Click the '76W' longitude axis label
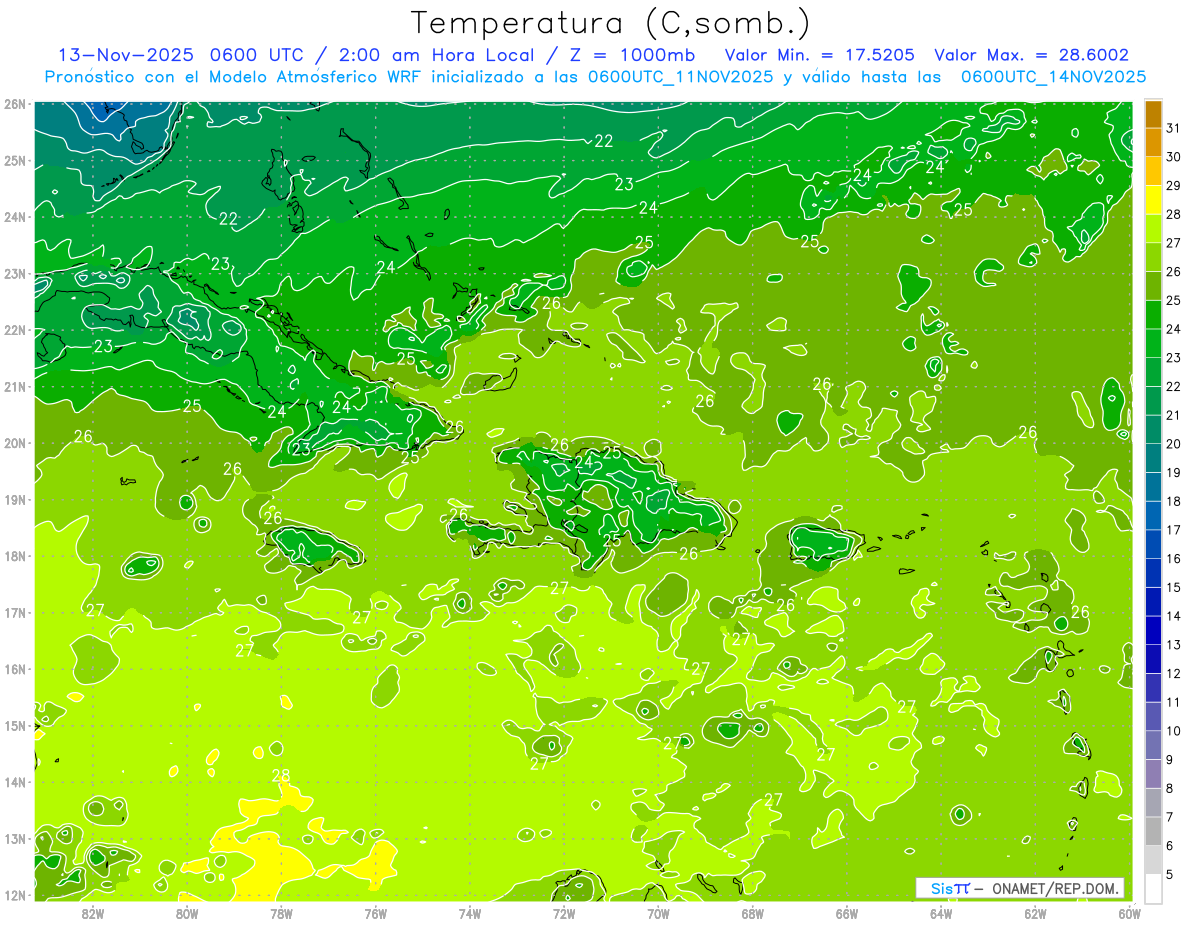 coord(376,913)
